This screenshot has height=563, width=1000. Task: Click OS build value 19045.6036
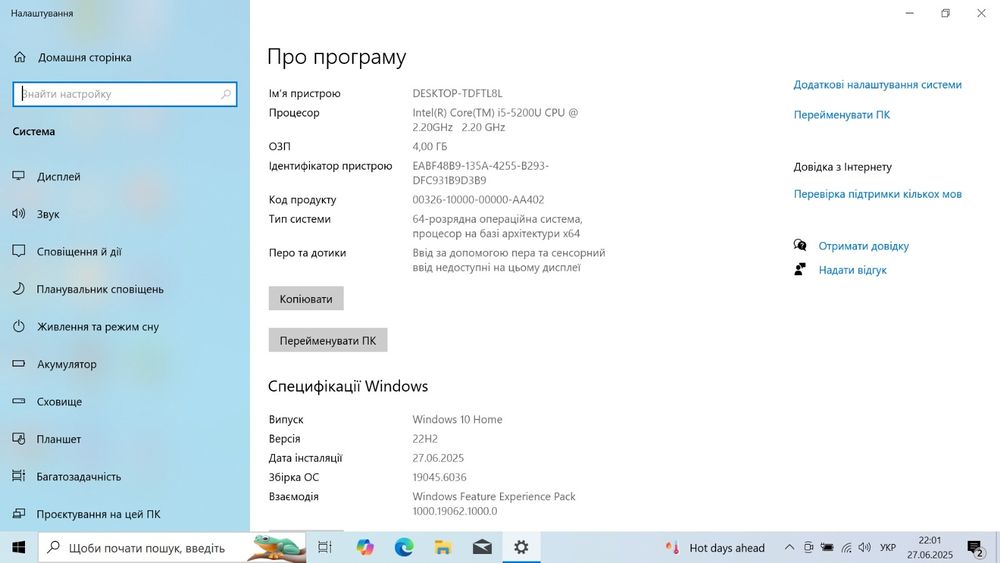439,477
